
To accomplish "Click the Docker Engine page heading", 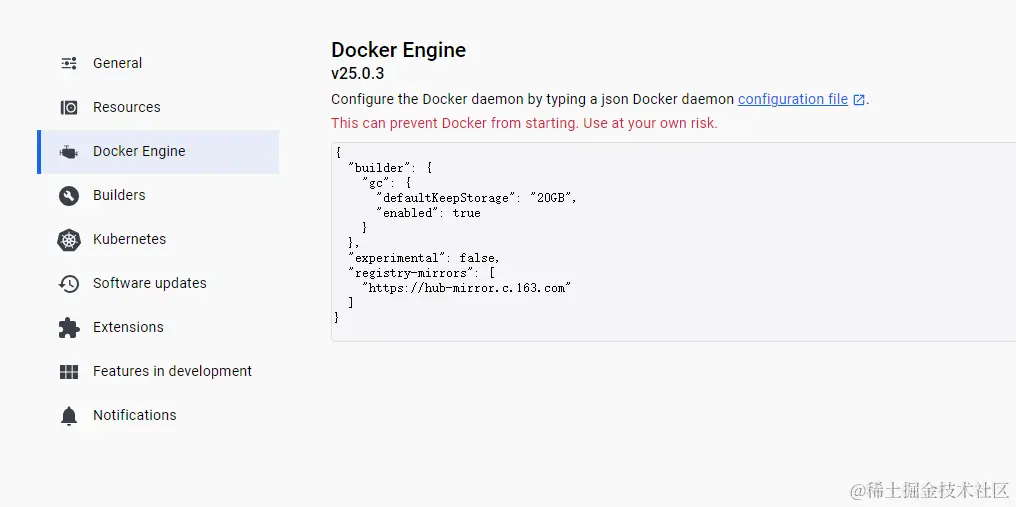I will (x=398, y=50).
